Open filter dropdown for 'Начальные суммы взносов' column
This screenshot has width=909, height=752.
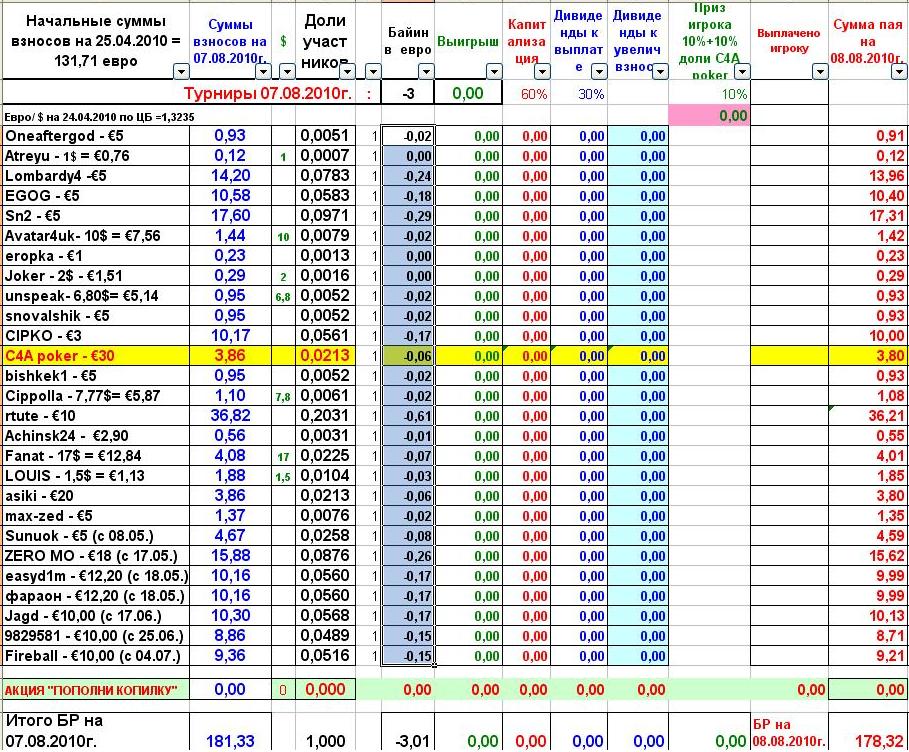(181, 71)
